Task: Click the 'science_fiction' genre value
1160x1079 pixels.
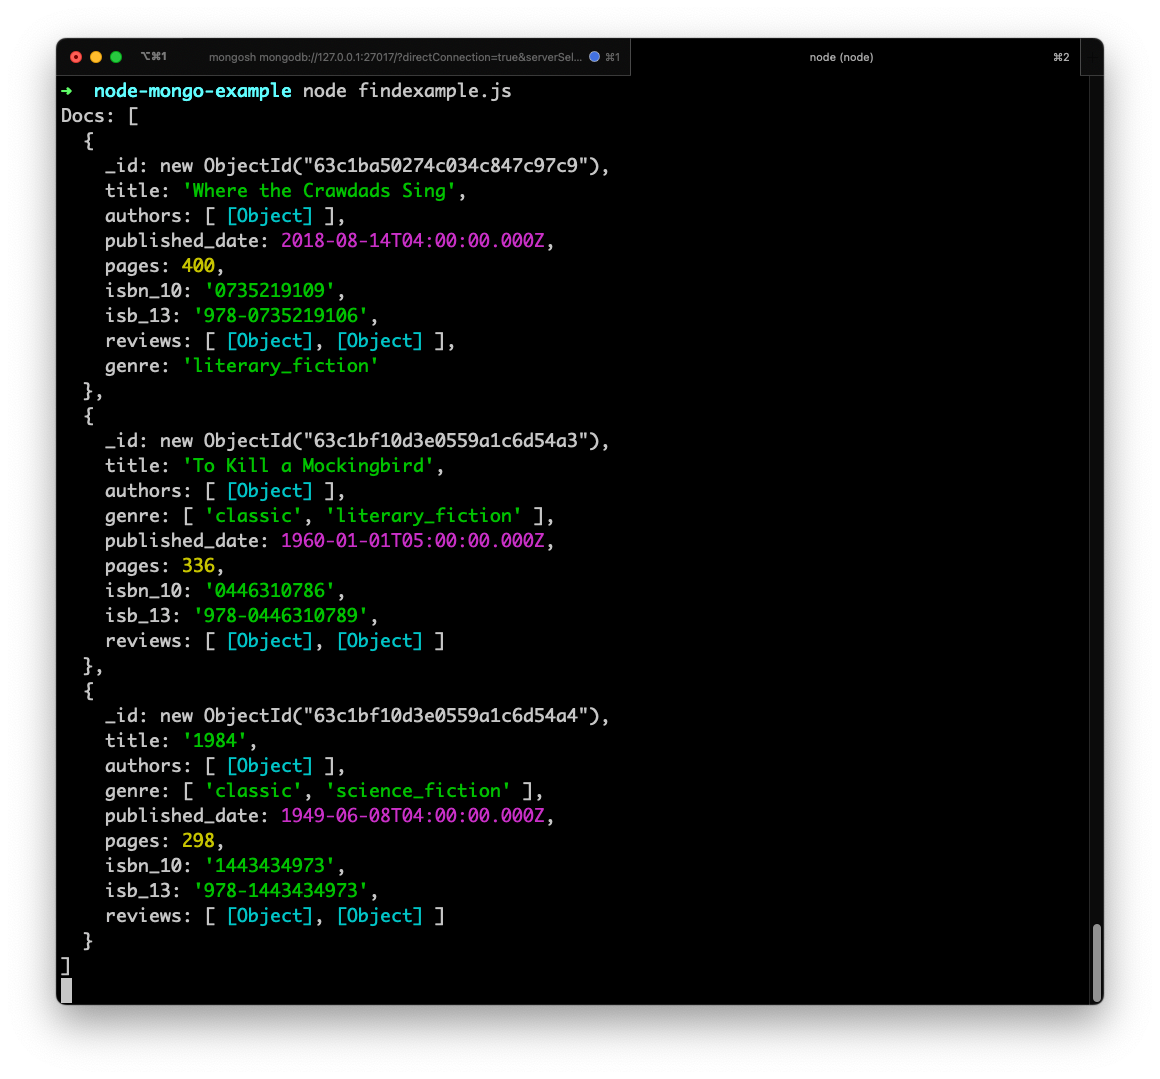Action: [417, 790]
